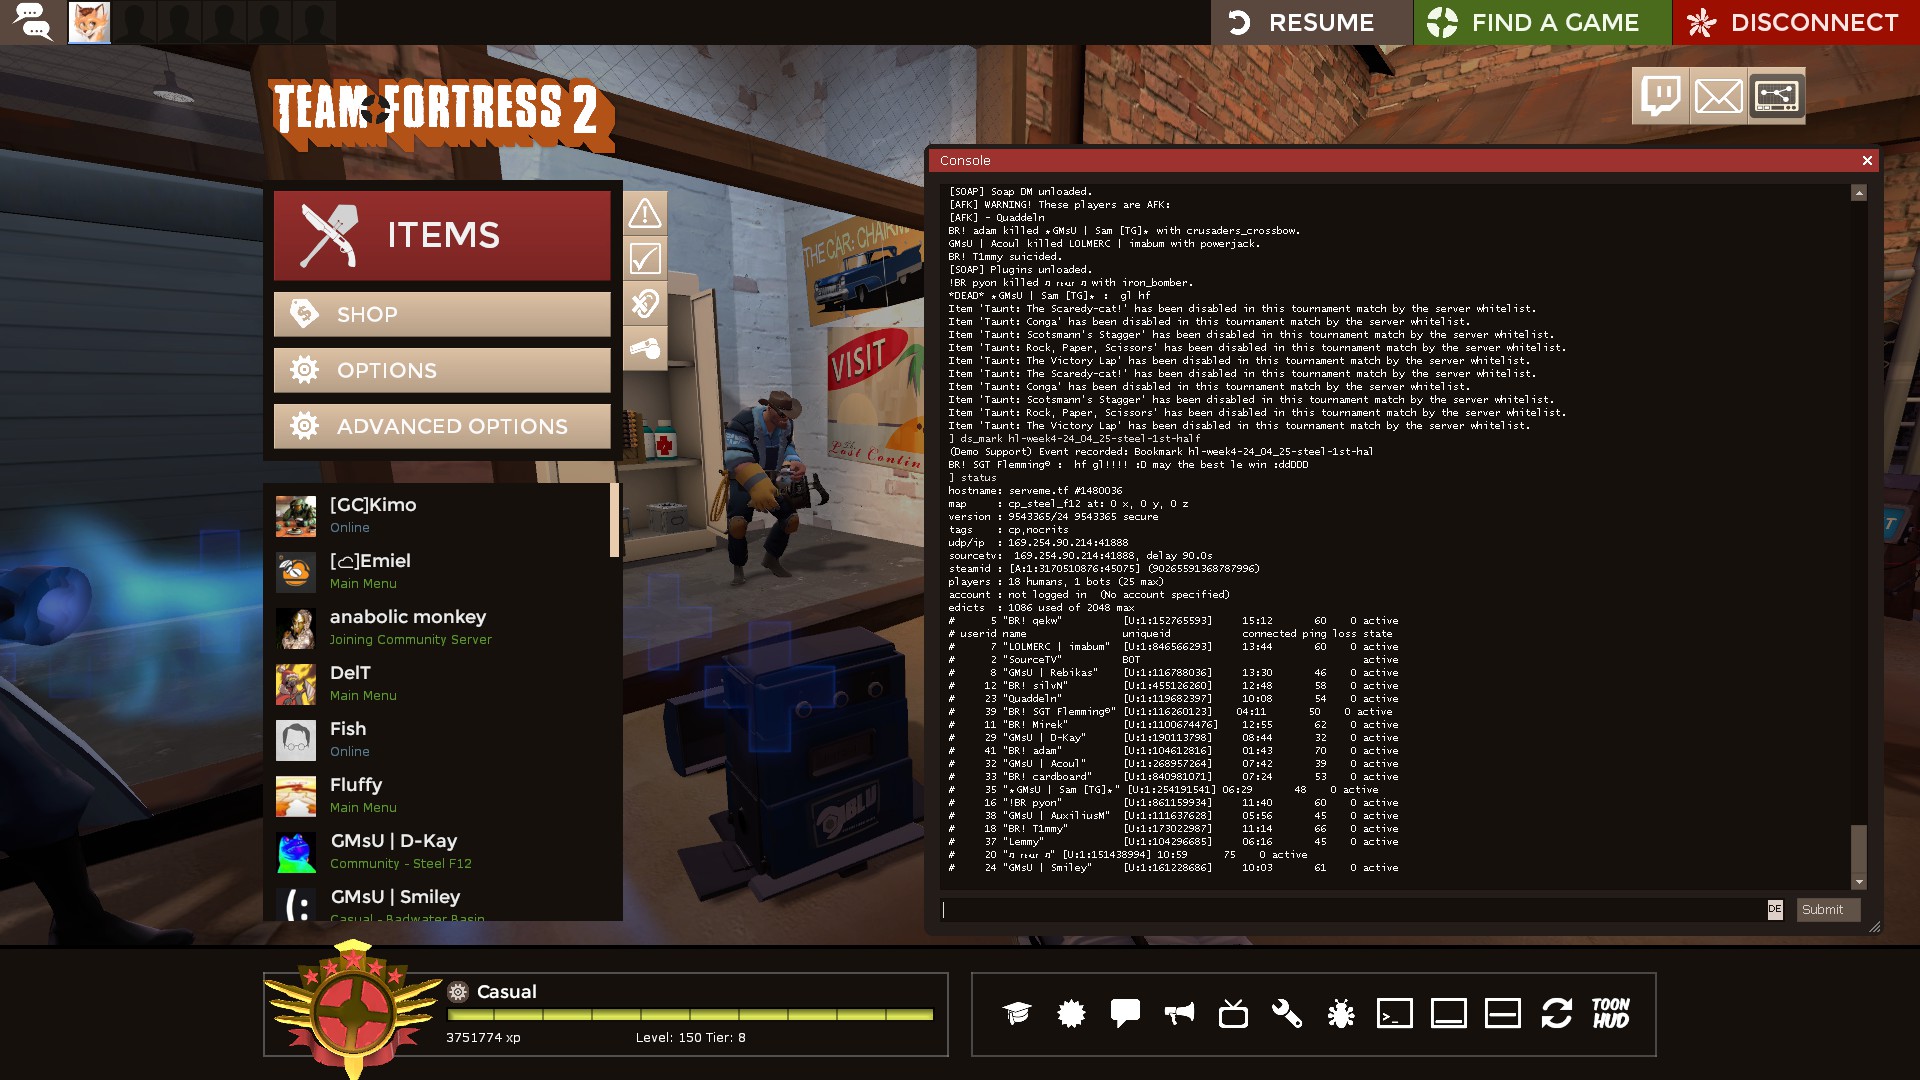
Task: Click the bug report icon
Action: 1340,1014
